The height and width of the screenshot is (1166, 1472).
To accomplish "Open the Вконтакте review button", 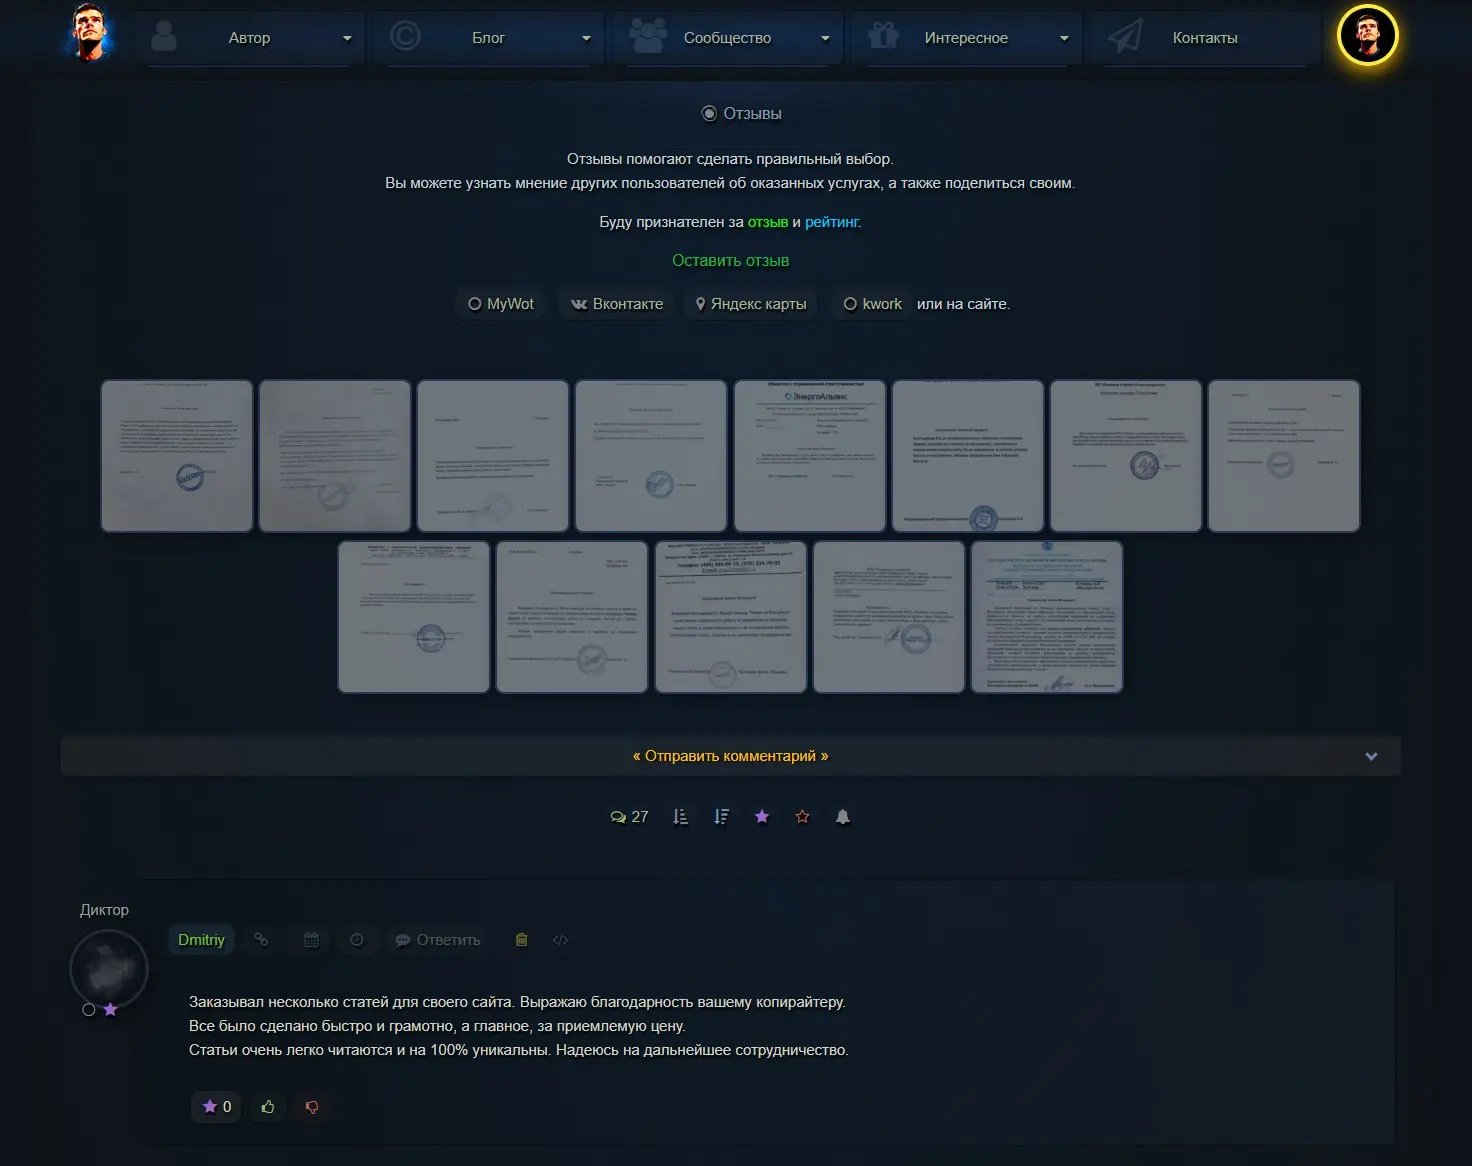I will (617, 304).
